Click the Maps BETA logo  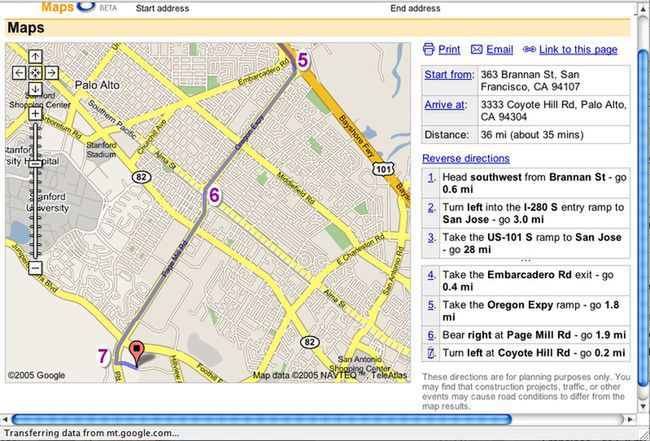pos(79,6)
